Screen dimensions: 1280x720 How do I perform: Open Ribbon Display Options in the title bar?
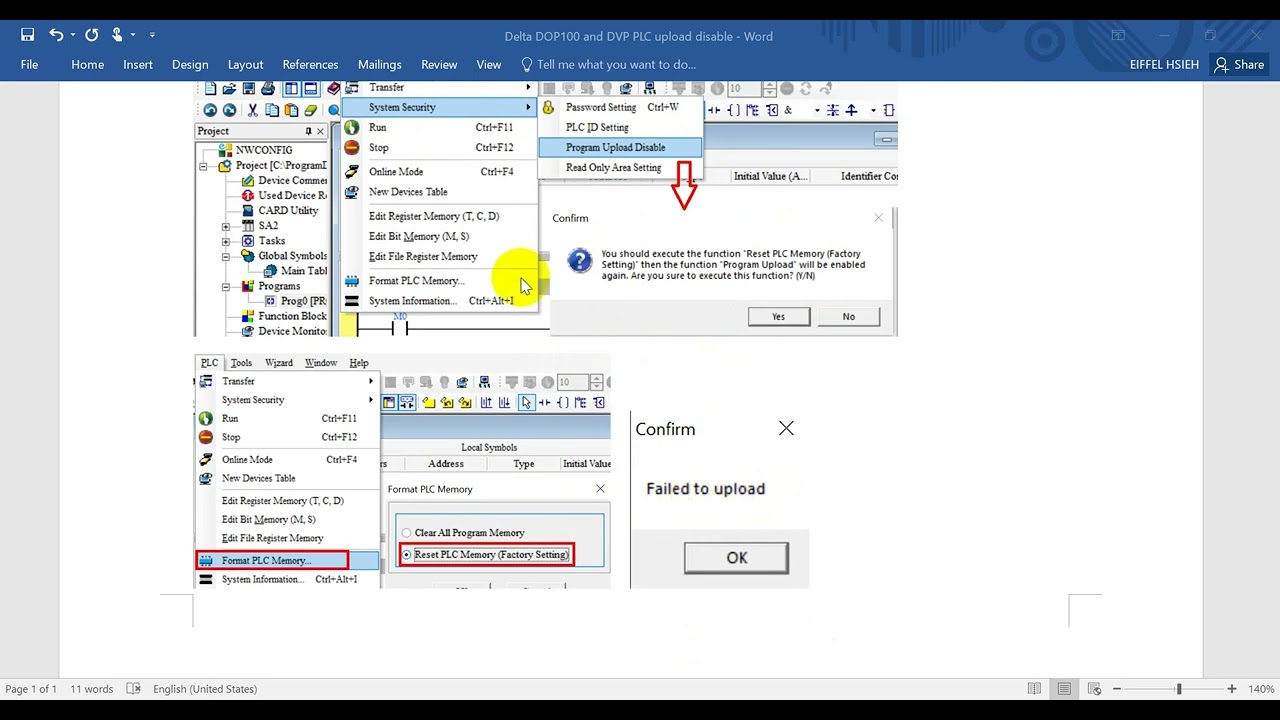[1118, 35]
